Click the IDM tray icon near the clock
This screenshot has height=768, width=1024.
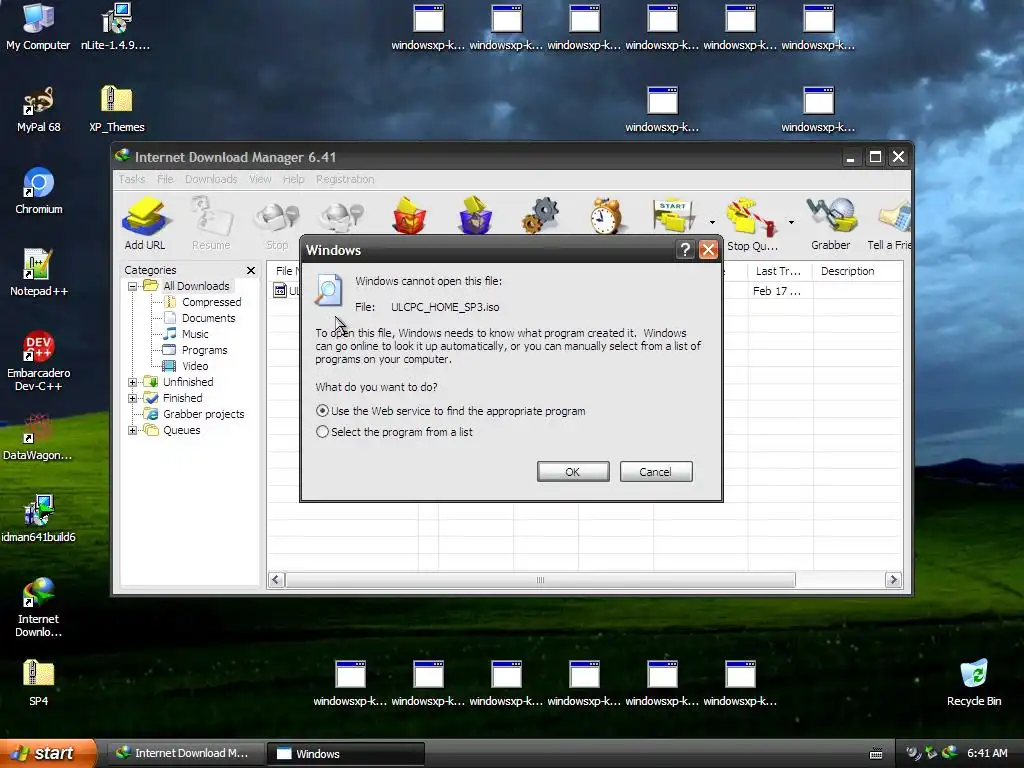tap(950, 753)
